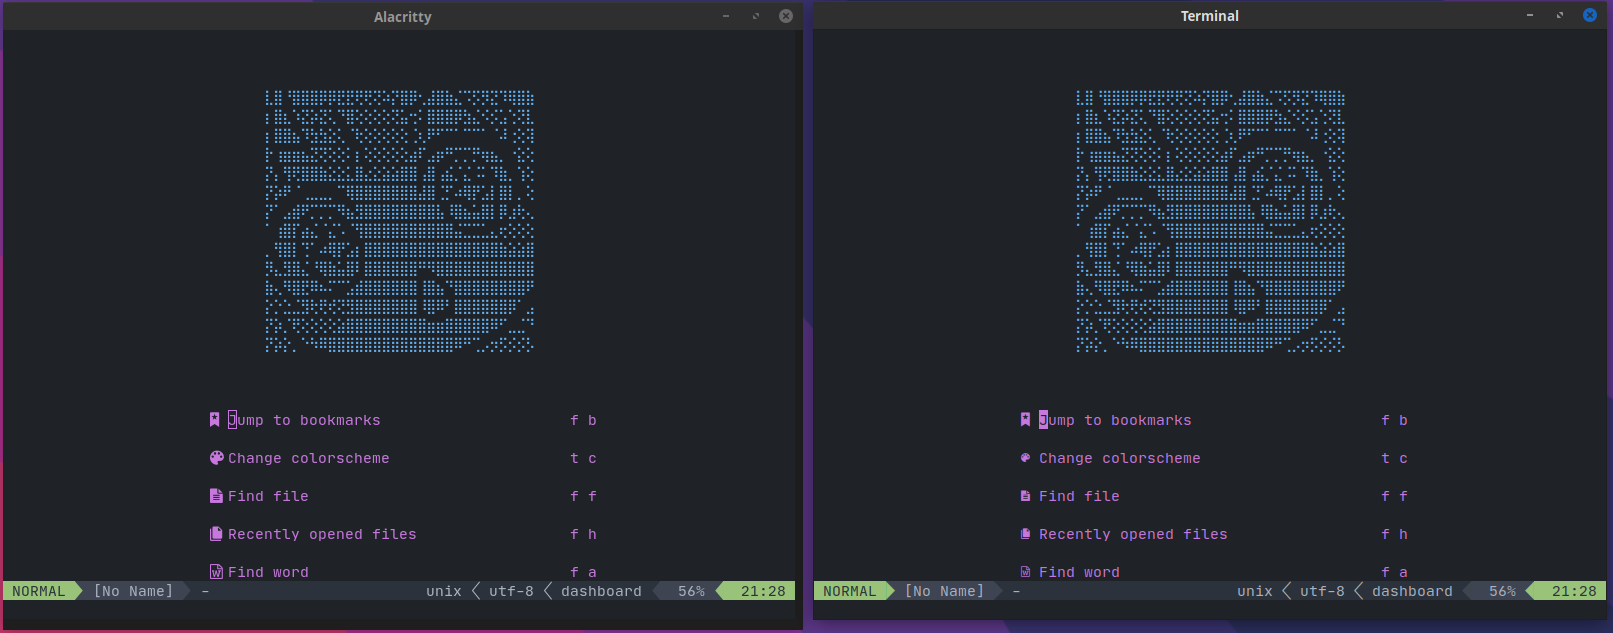The width and height of the screenshot is (1613, 633).
Task: Maximize the Alacritty window
Action: point(756,16)
